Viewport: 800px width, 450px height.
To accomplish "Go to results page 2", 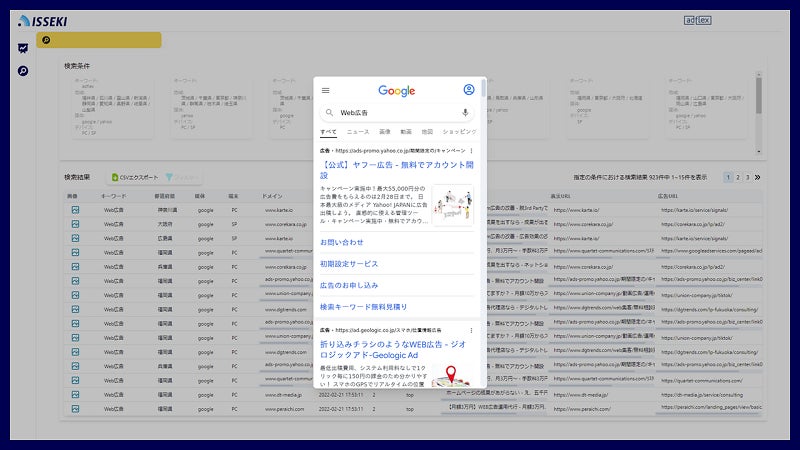I will 738,177.
